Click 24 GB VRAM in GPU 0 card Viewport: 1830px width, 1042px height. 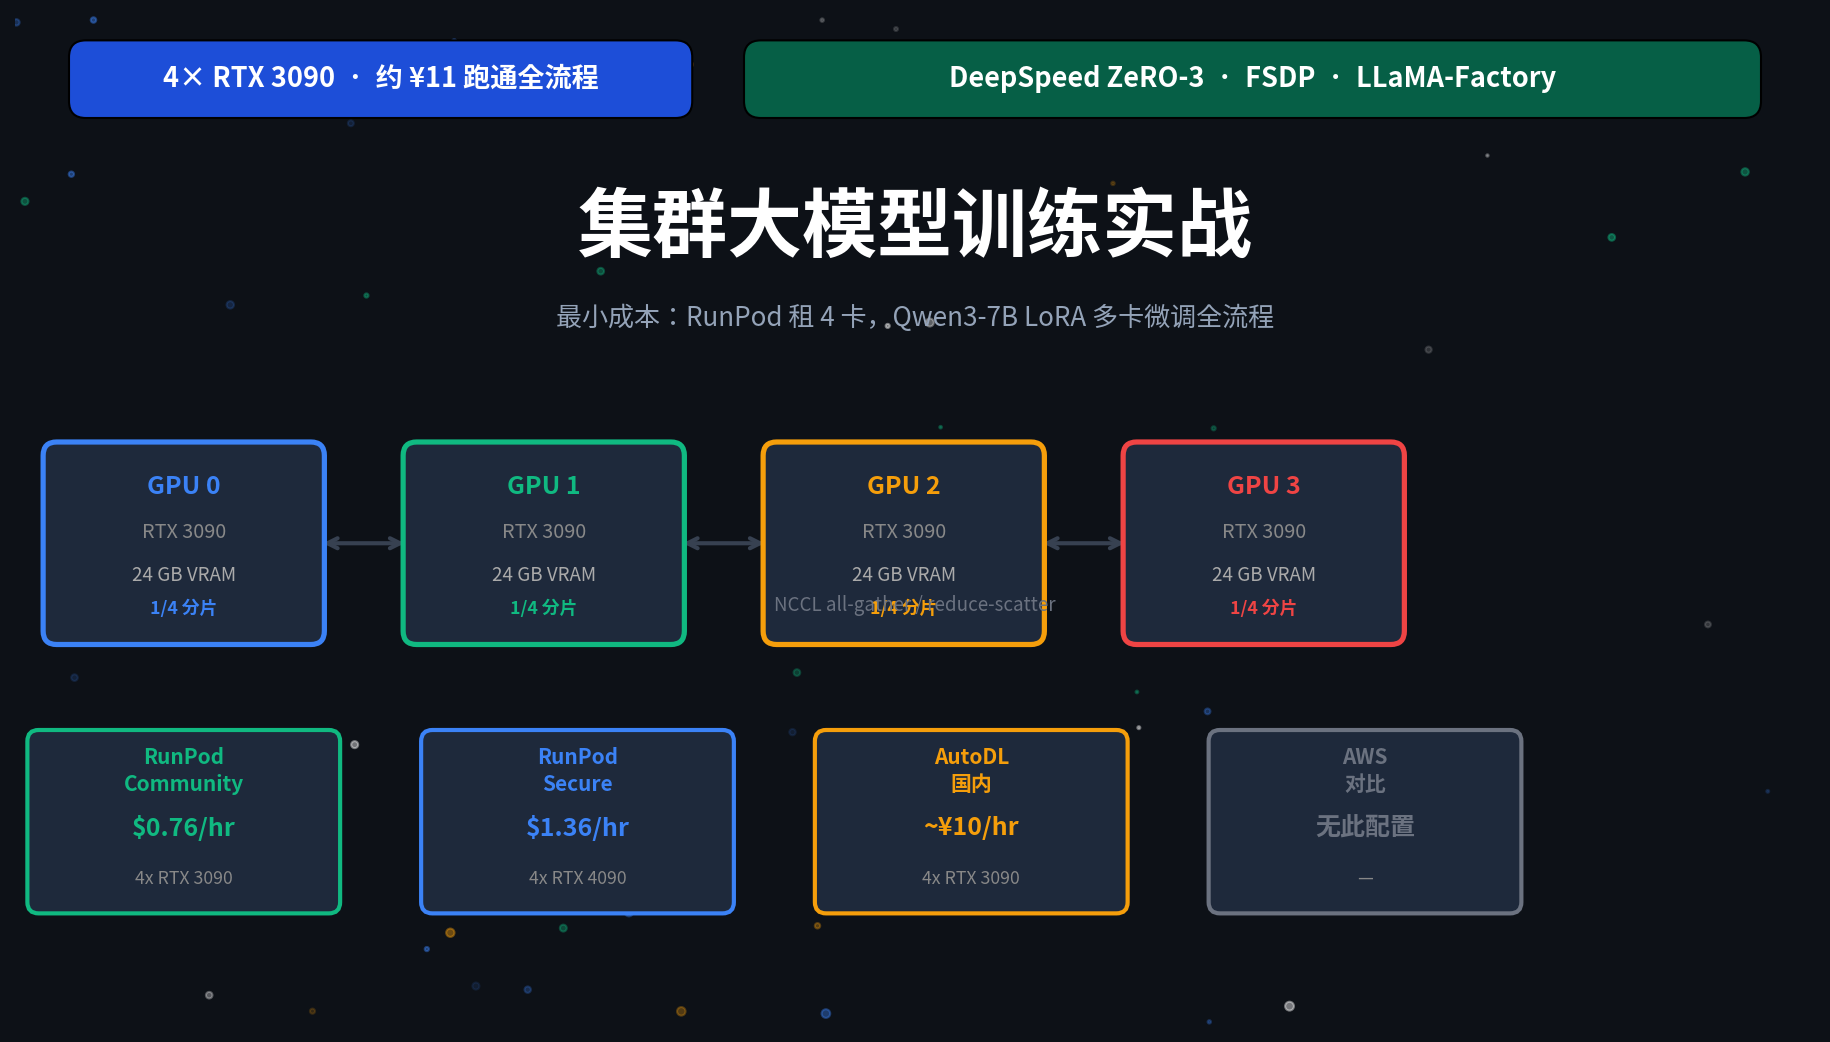coord(184,574)
